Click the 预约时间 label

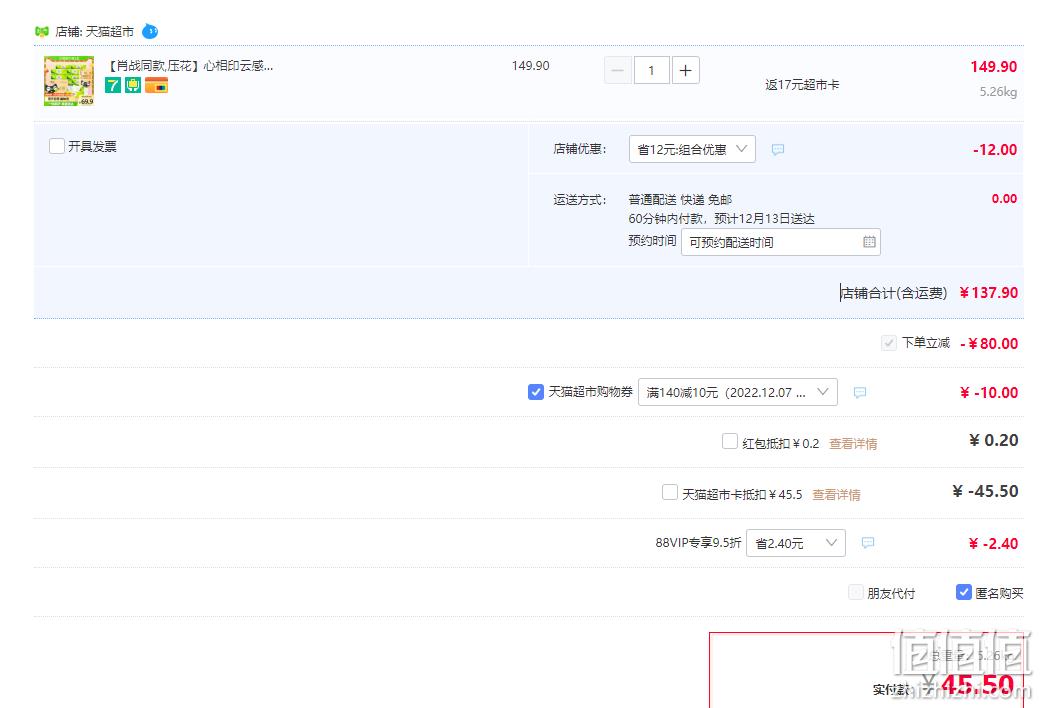[x=652, y=240]
